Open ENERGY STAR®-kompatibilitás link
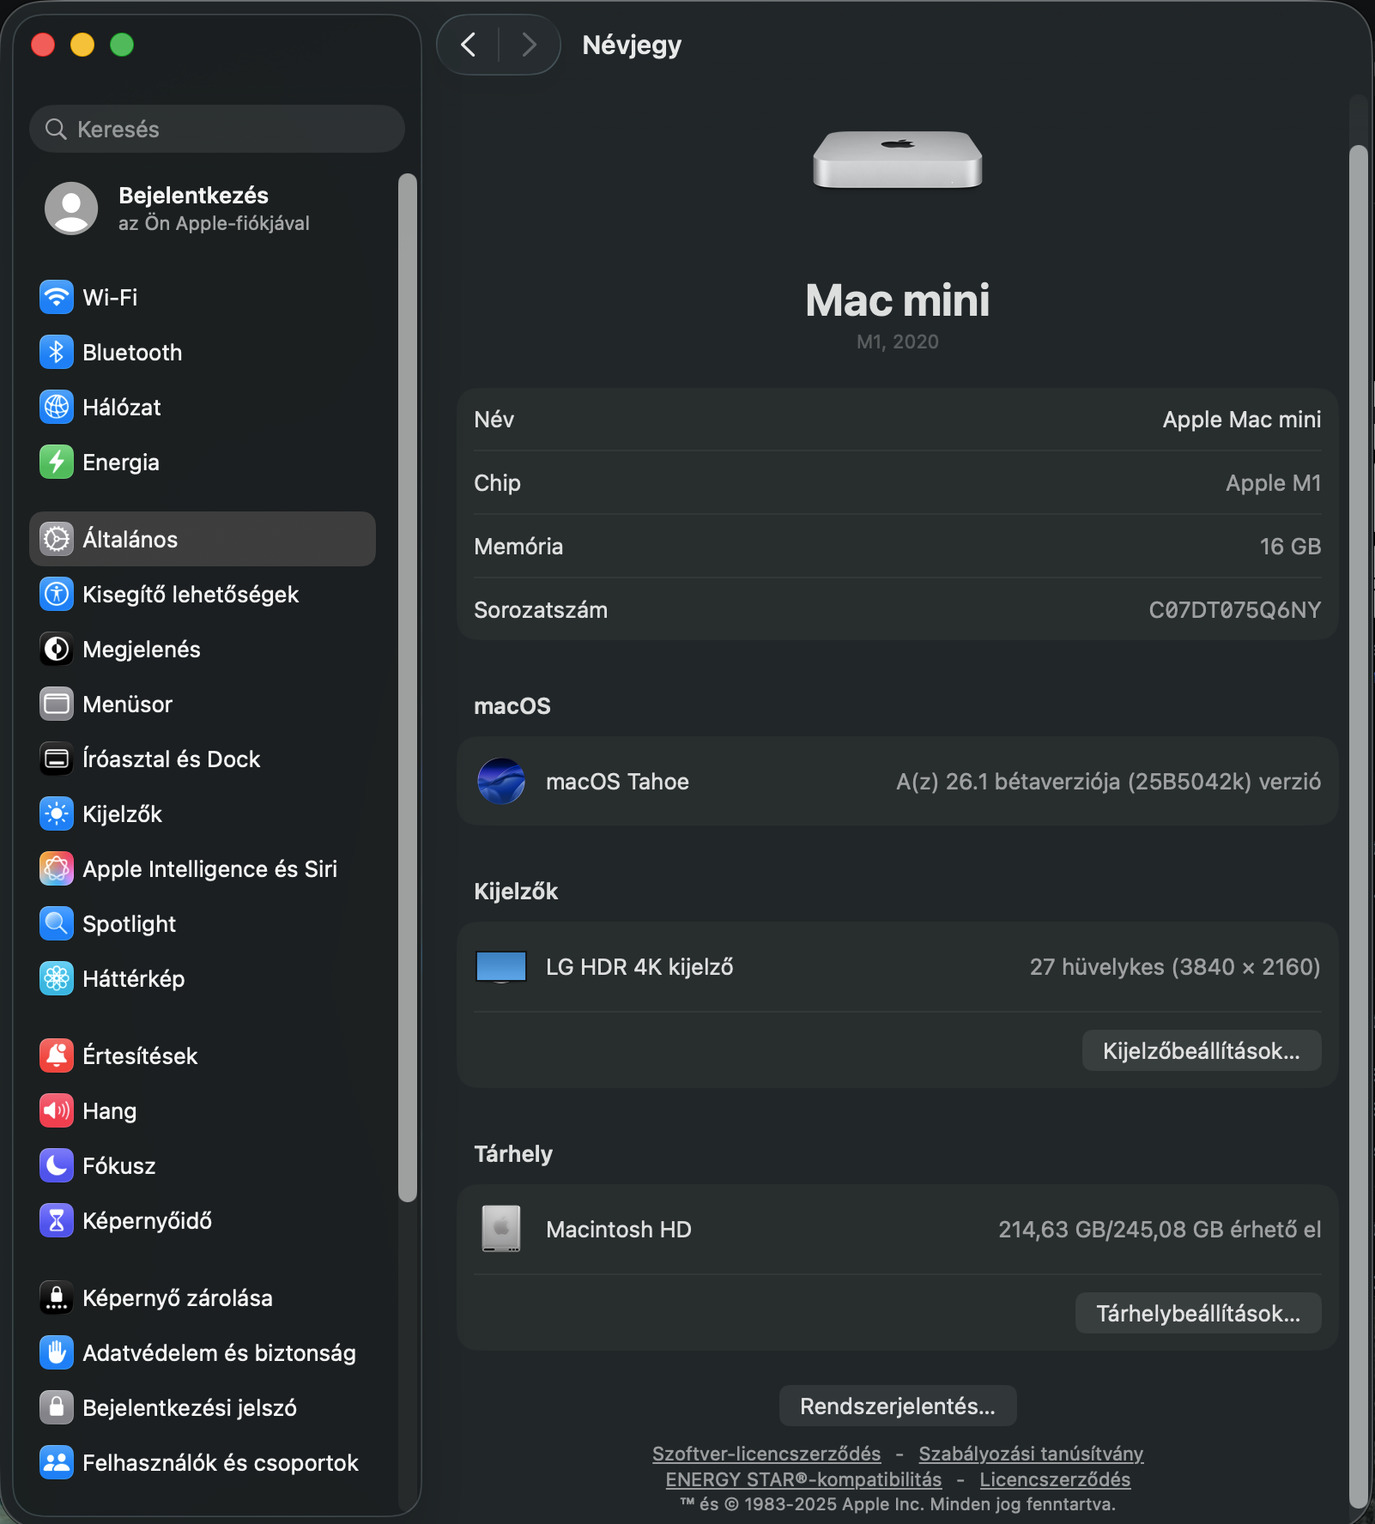Viewport: 1375px width, 1524px height. (x=804, y=1479)
